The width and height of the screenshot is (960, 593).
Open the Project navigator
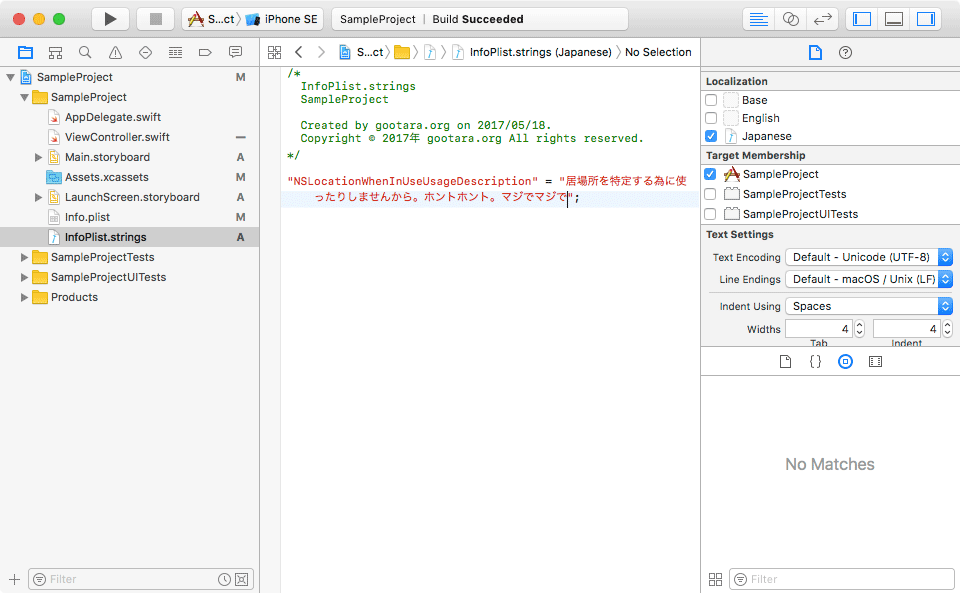coord(25,53)
